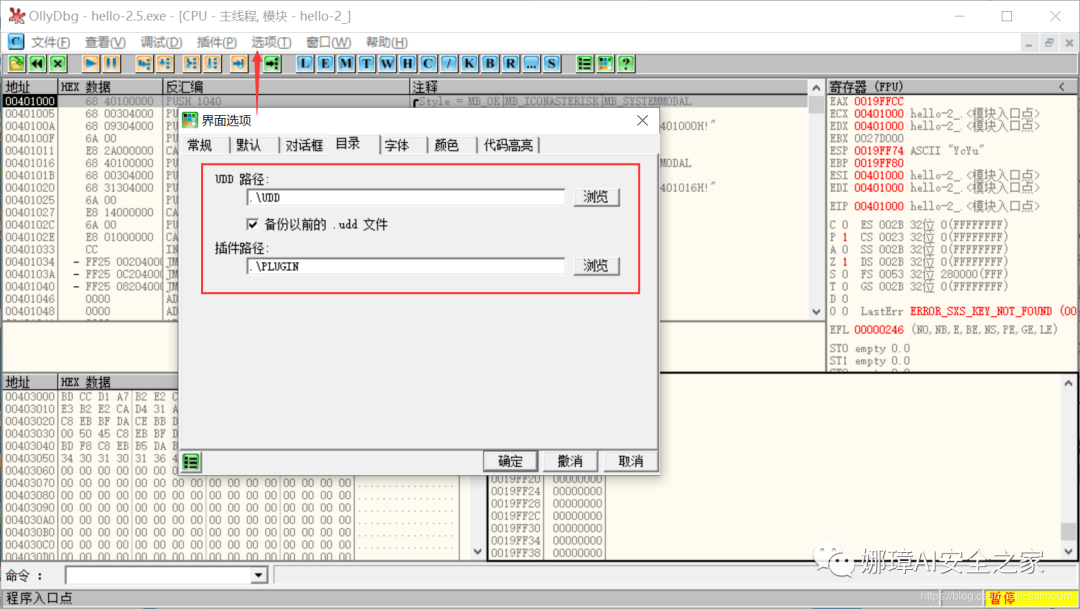Open the command history dropdown arrow
Viewport: 1080px width, 609px height.
(258, 575)
